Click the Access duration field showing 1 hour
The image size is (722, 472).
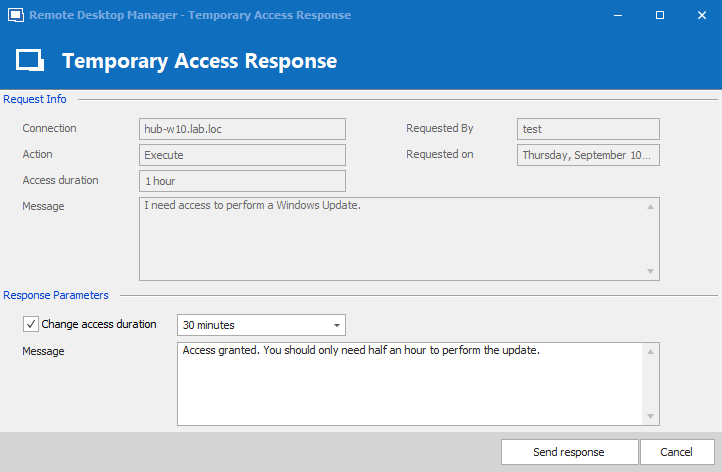[x=242, y=181]
